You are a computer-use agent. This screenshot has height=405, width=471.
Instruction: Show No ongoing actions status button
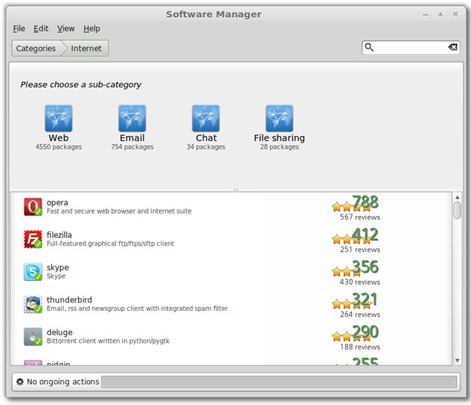pos(58,382)
